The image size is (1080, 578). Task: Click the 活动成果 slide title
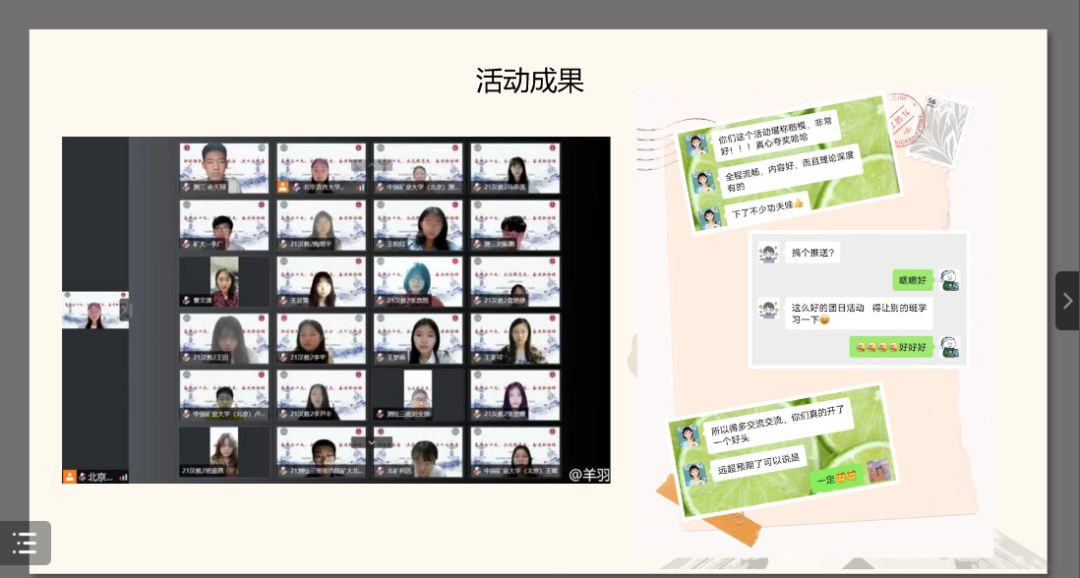coord(529,81)
